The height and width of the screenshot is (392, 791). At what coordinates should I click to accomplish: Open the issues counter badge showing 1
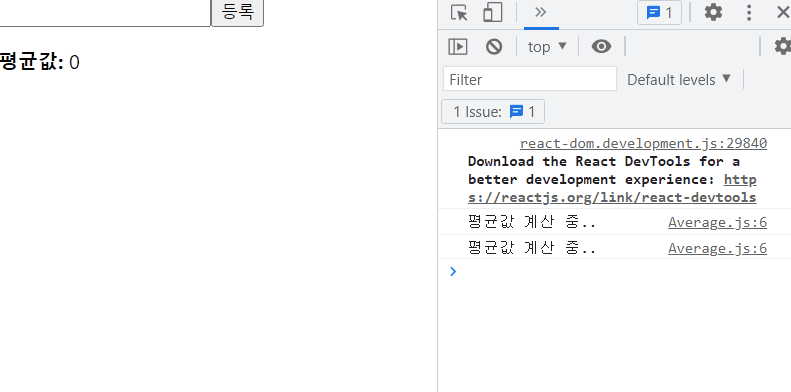point(659,13)
